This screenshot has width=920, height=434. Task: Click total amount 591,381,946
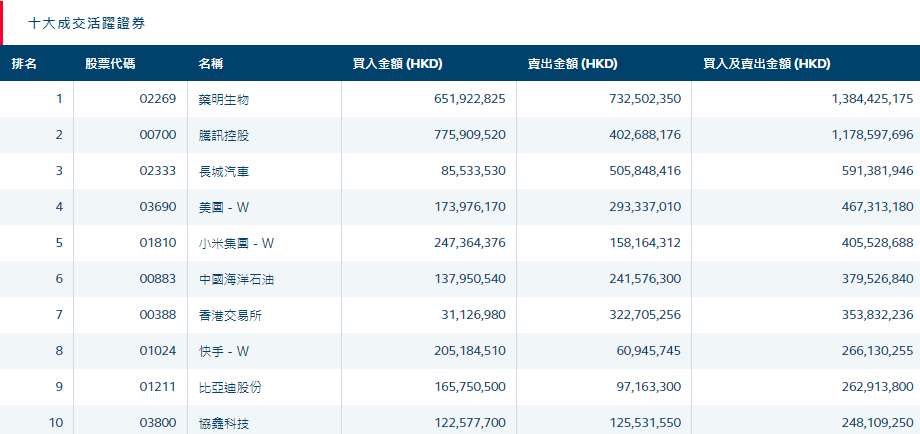[878, 171]
